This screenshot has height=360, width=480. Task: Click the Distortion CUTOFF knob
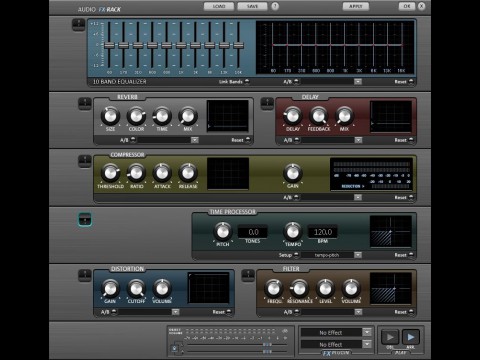pyautogui.click(x=136, y=289)
